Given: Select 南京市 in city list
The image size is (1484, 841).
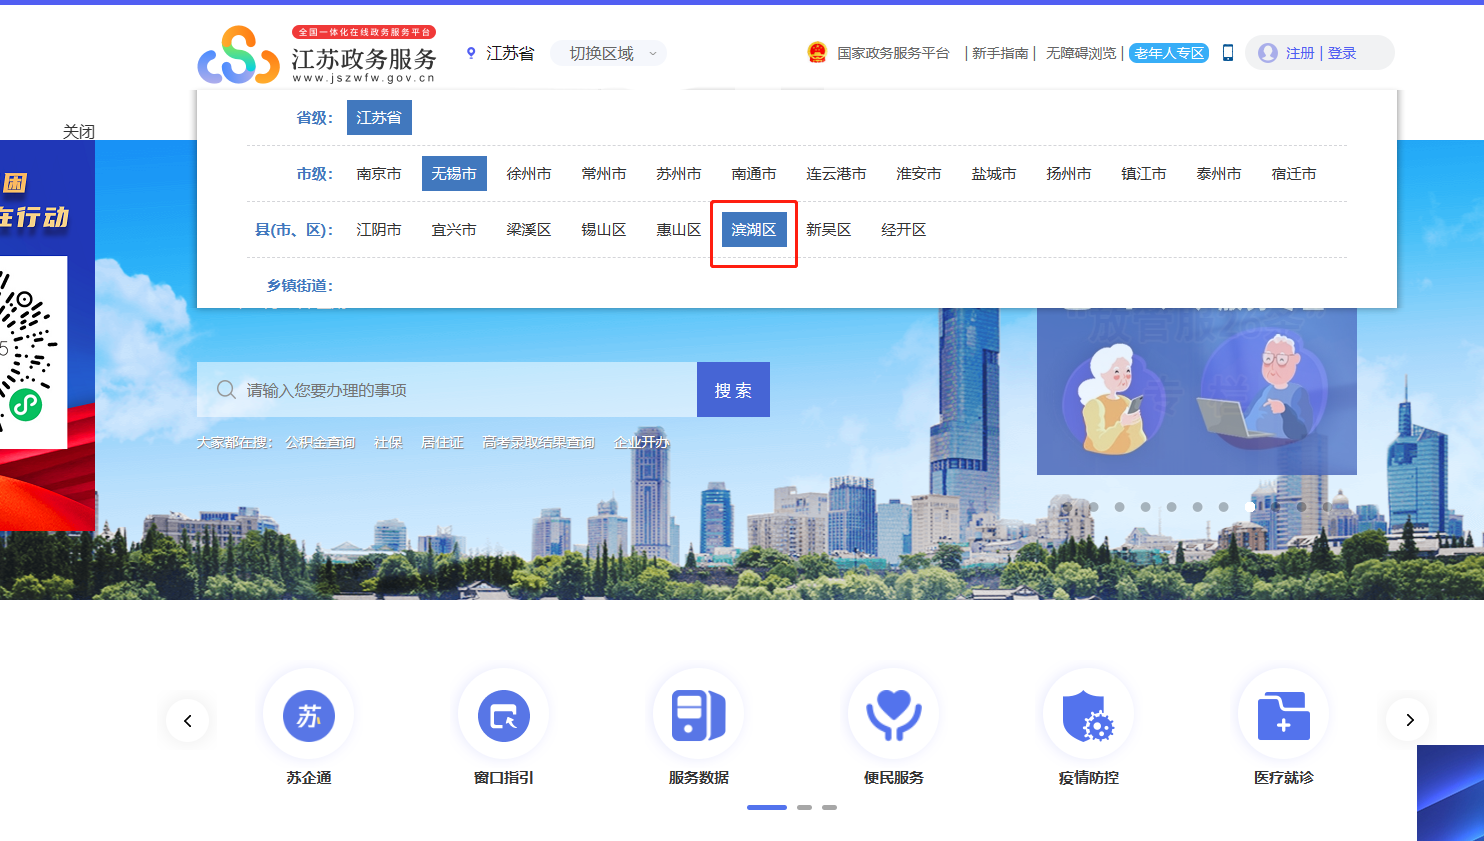Looking at the screenshot, I should (x=378, y=174).
